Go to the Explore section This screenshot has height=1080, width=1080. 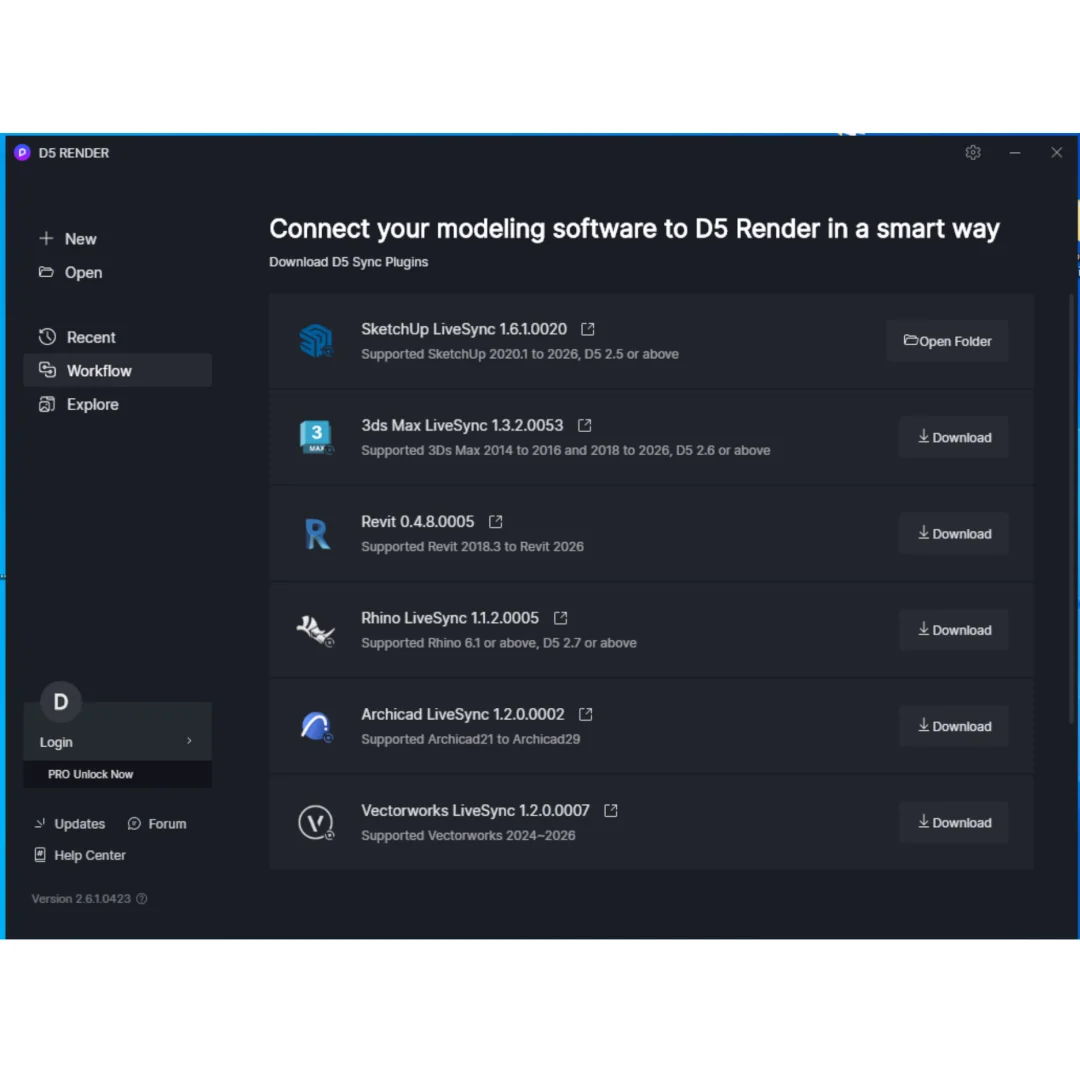tap(92, 405)
